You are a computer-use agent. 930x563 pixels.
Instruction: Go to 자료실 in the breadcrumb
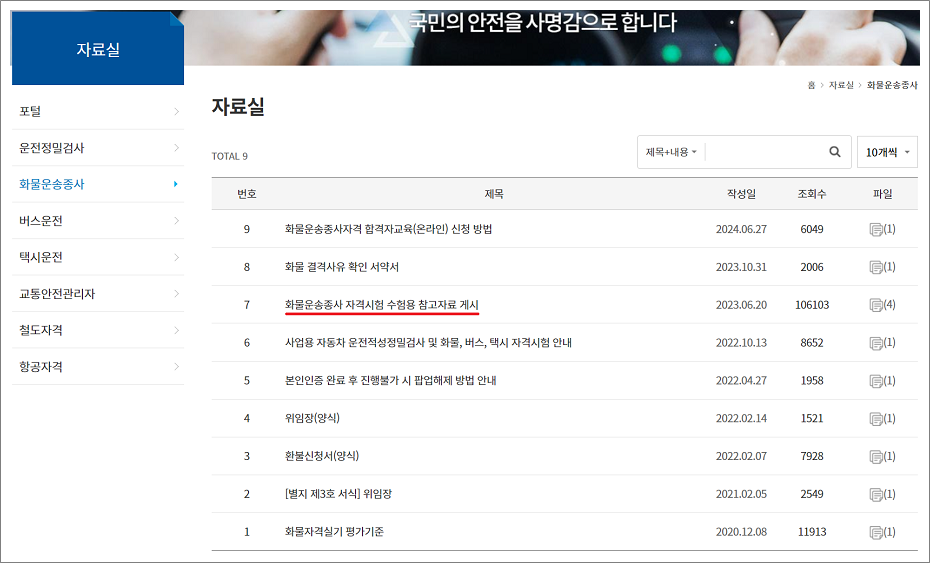(841, 85)
